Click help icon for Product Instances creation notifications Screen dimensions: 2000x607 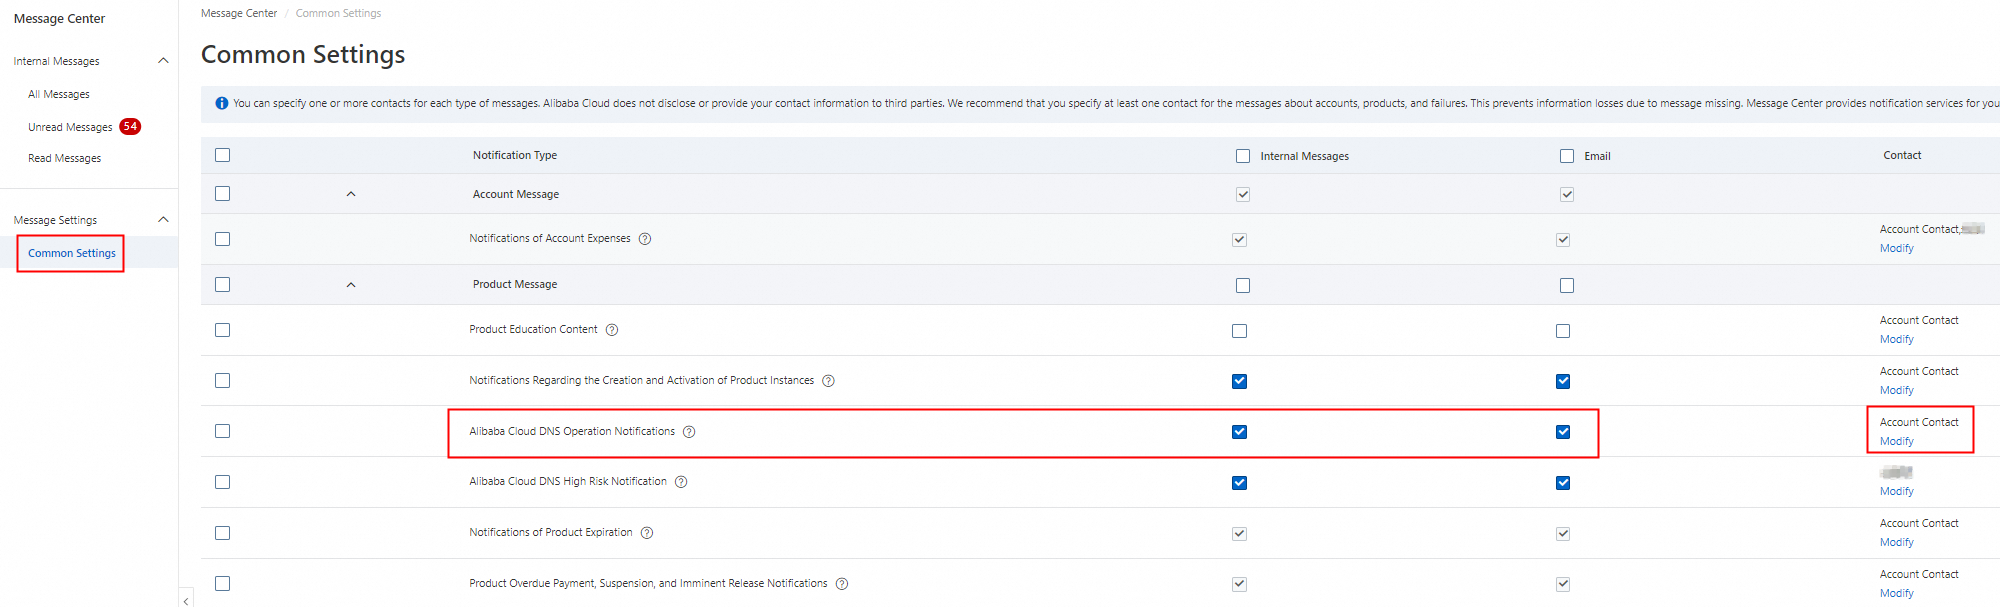point(828,381)
